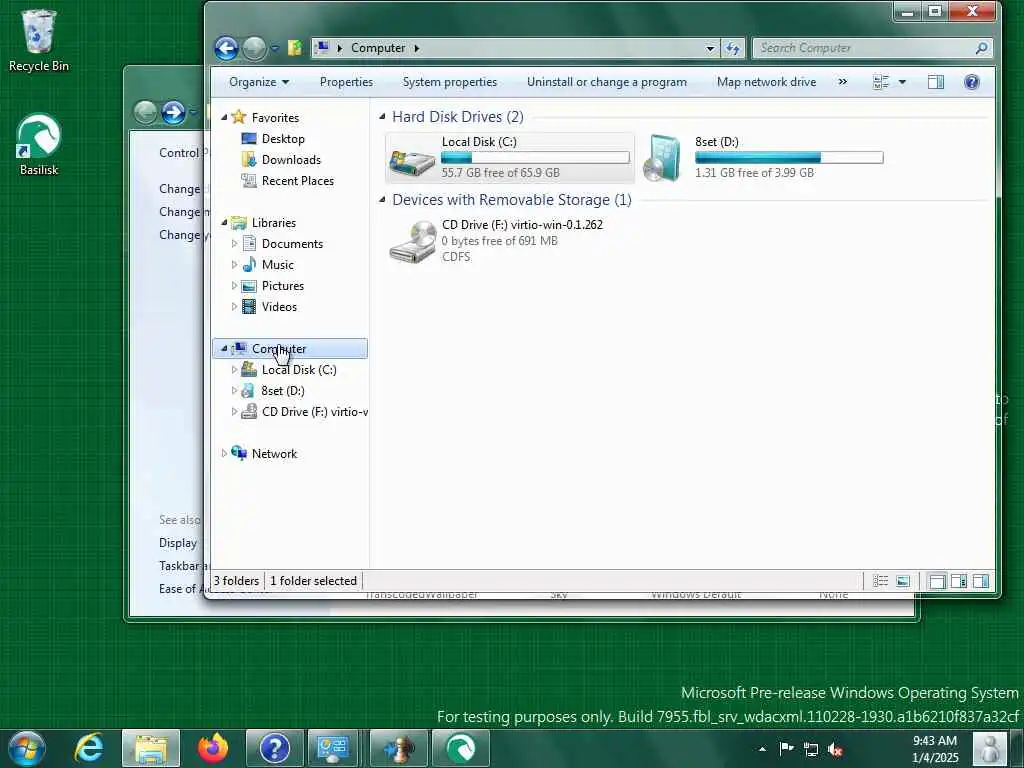Go back with the Explorer back arrow
Screen dimensions: 1024x768
point(226,48)
